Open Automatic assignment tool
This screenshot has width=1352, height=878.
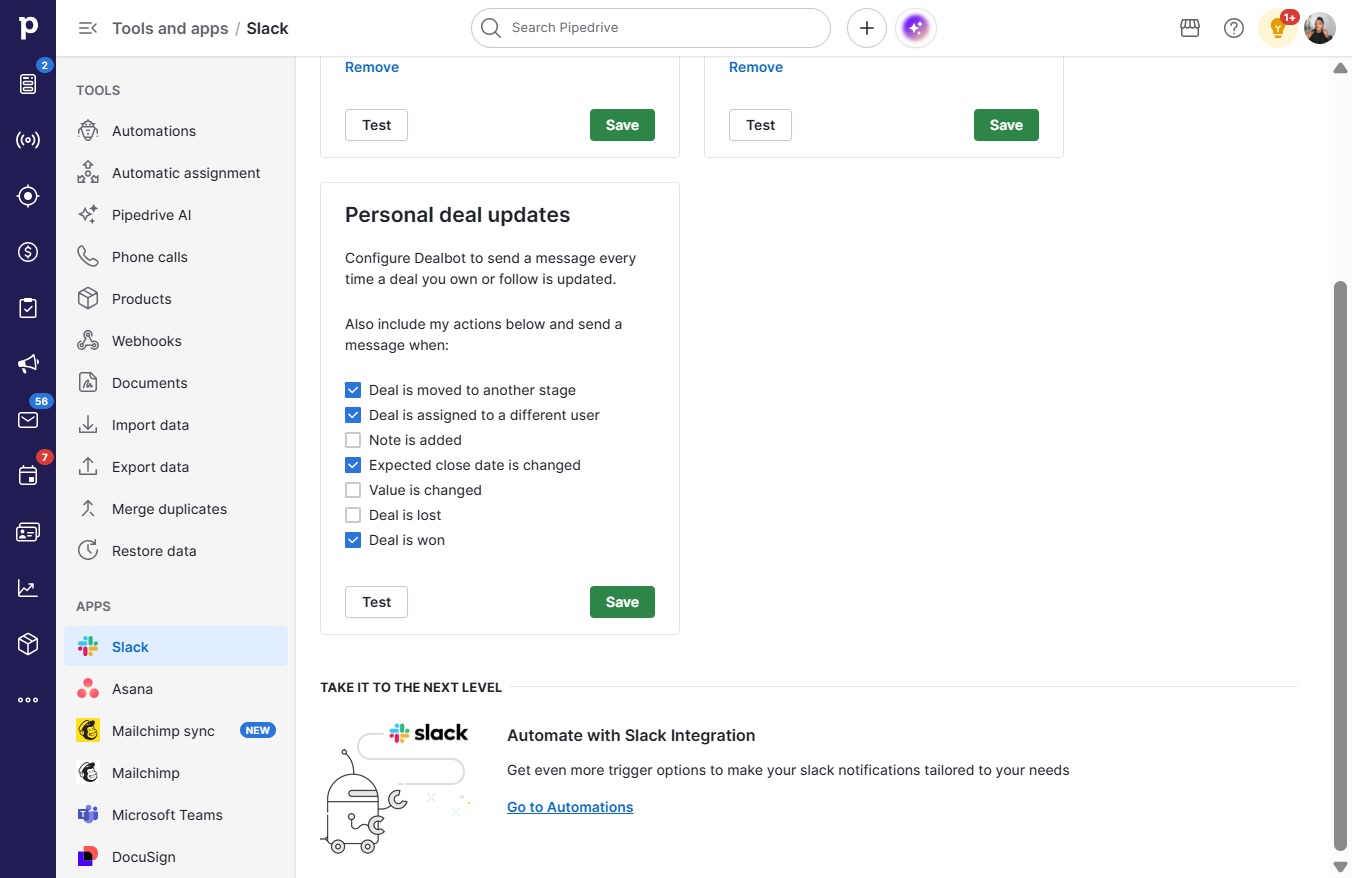pyautogui.click(x=176, y=173)
